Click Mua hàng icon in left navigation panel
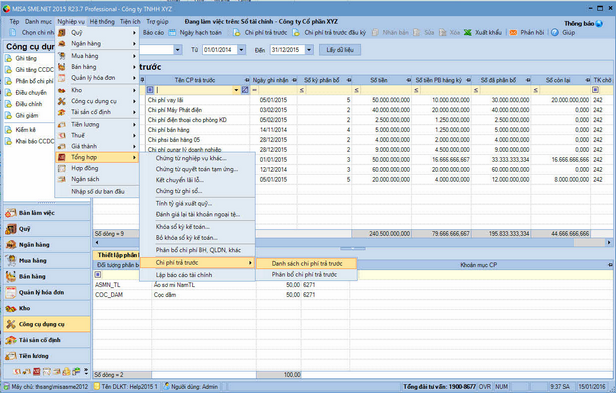The height and width of the screenshot is (393, 616). coord(11,261)
